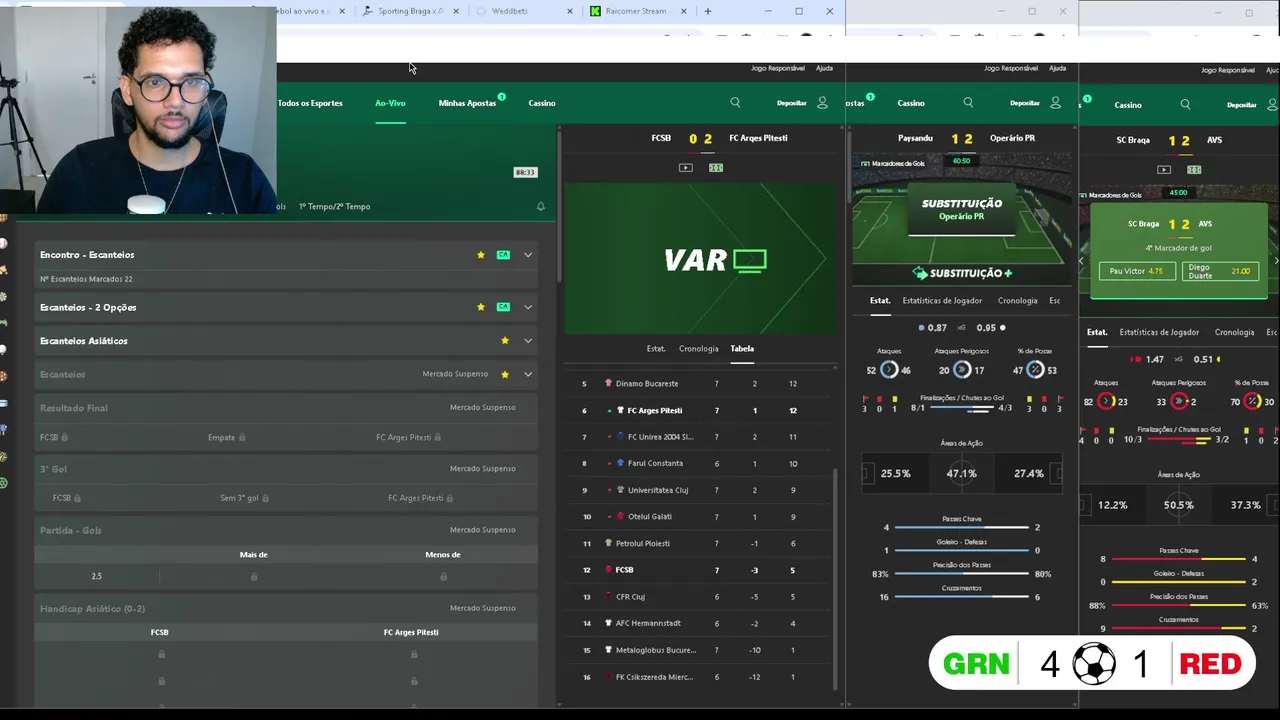Unfavorite Encontro - Escanteios star
1280x720 pixels.
pyautogui.click(x=481, y=255)
